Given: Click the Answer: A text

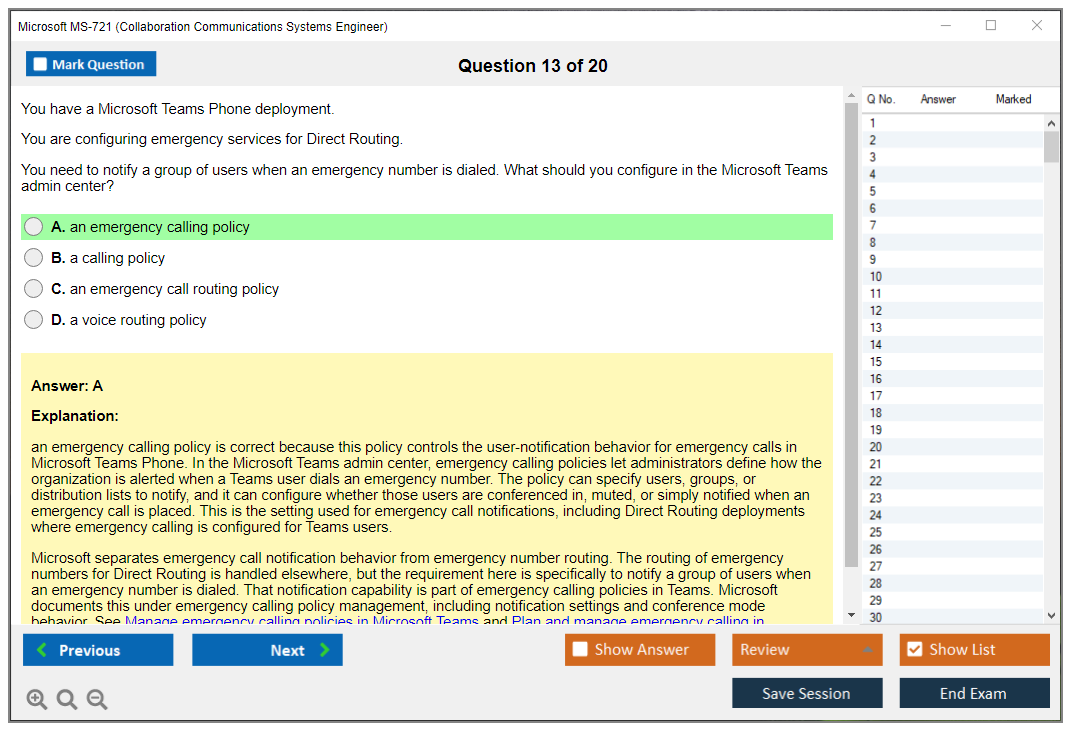Looking at the screenshot, I should pyautogui.click(x=67, y=386).
